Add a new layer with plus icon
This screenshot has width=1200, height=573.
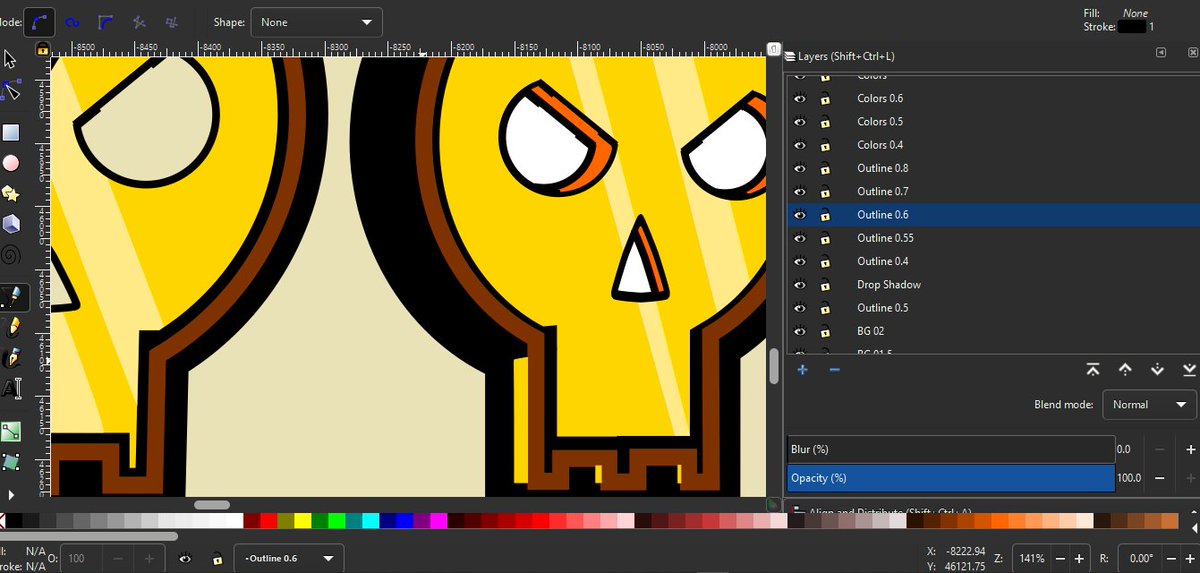[x=802, y=370]
